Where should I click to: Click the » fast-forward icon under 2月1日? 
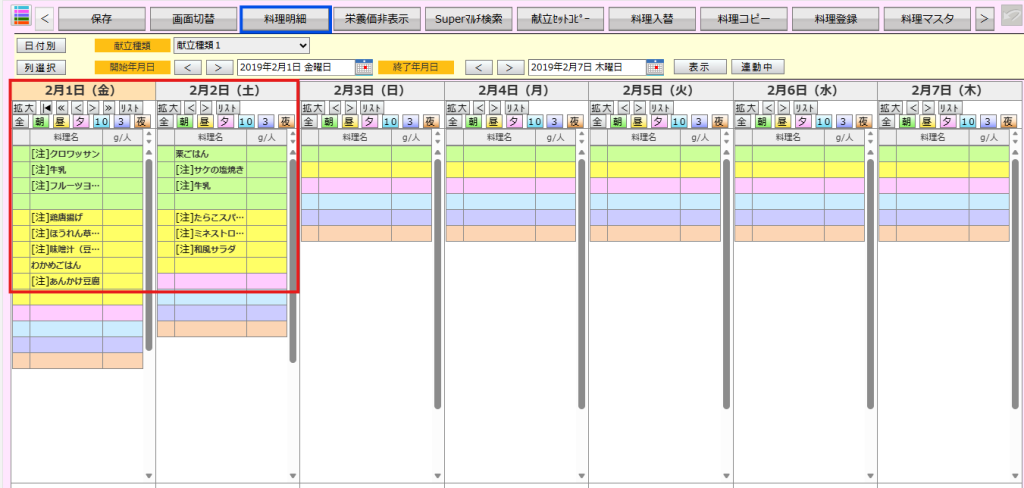pos(108,107)
